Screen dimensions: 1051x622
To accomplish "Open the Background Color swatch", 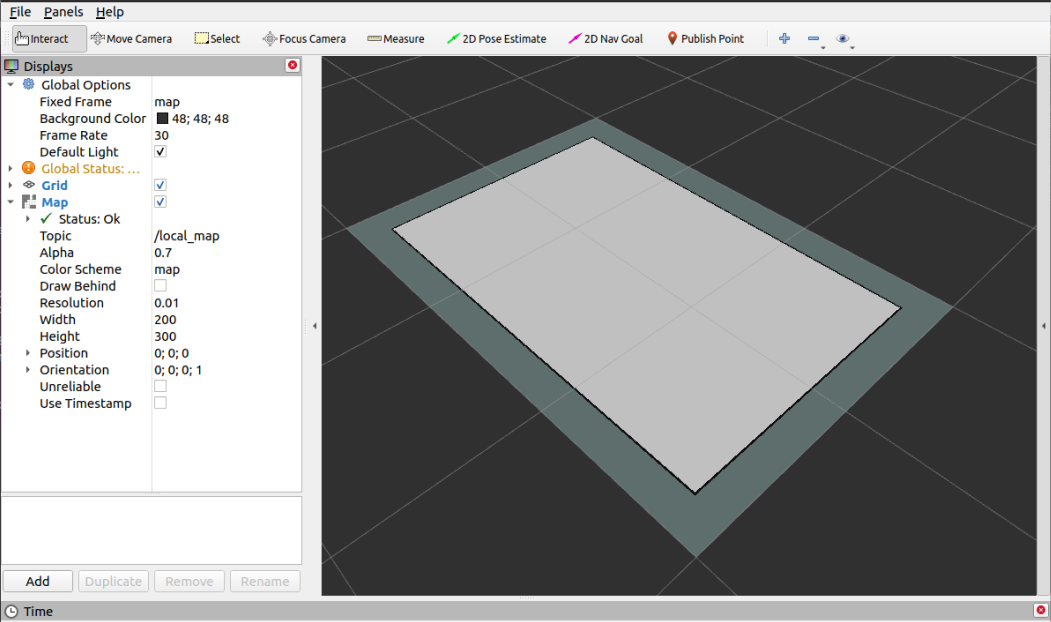I will click(x=160, y=118).
